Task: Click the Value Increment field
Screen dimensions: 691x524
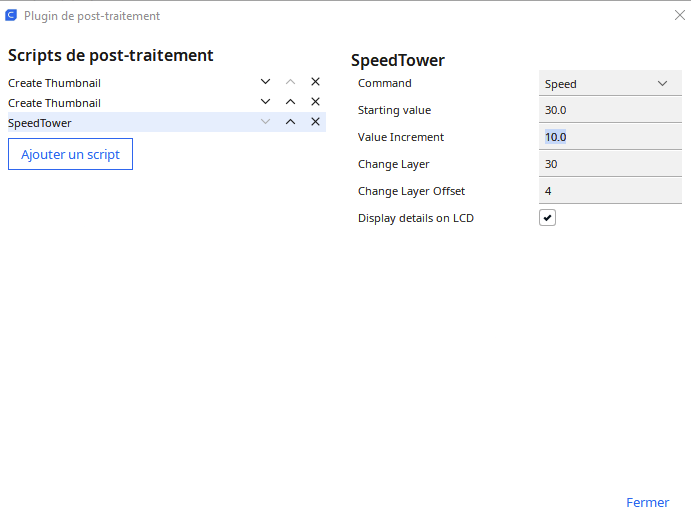Action: tap(610, 137)
